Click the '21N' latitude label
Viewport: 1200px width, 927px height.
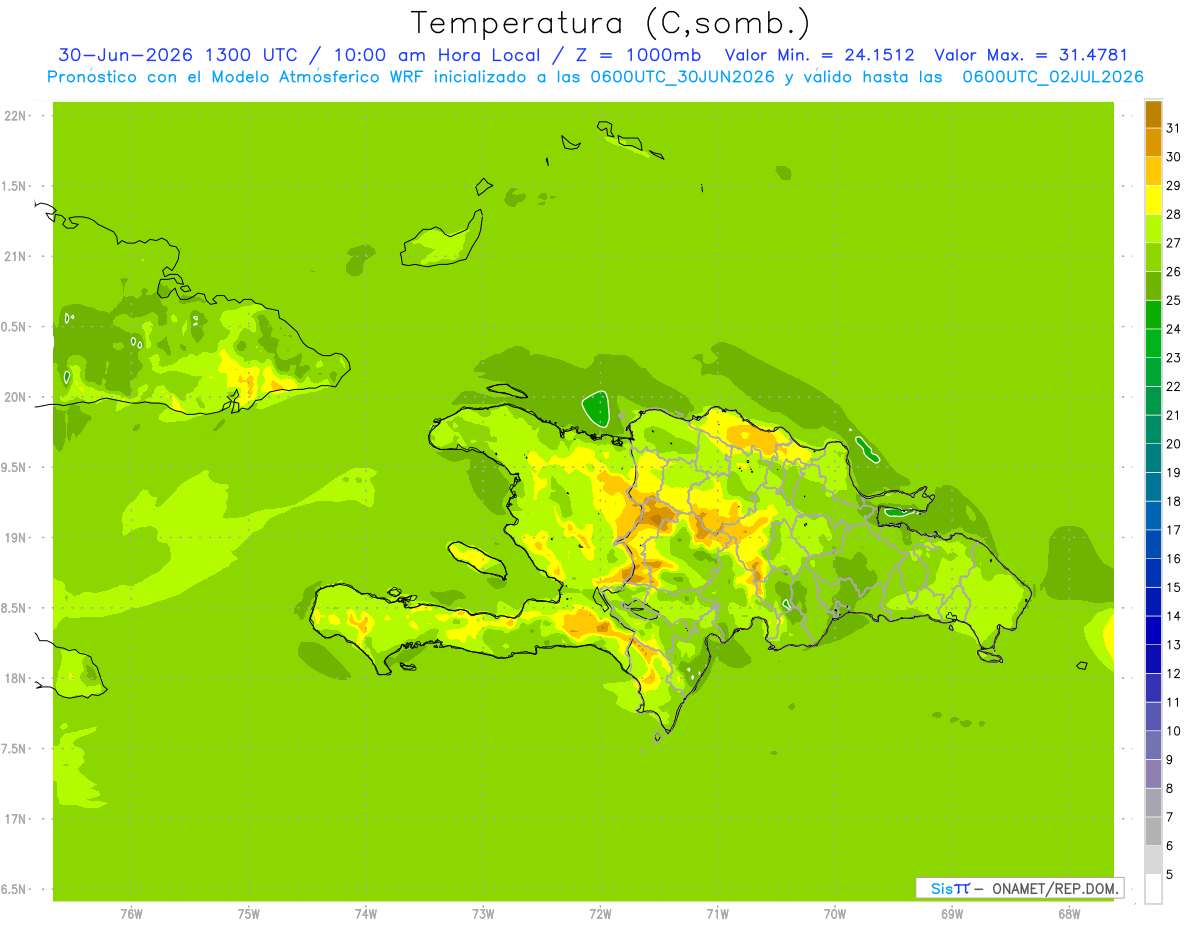15,257
